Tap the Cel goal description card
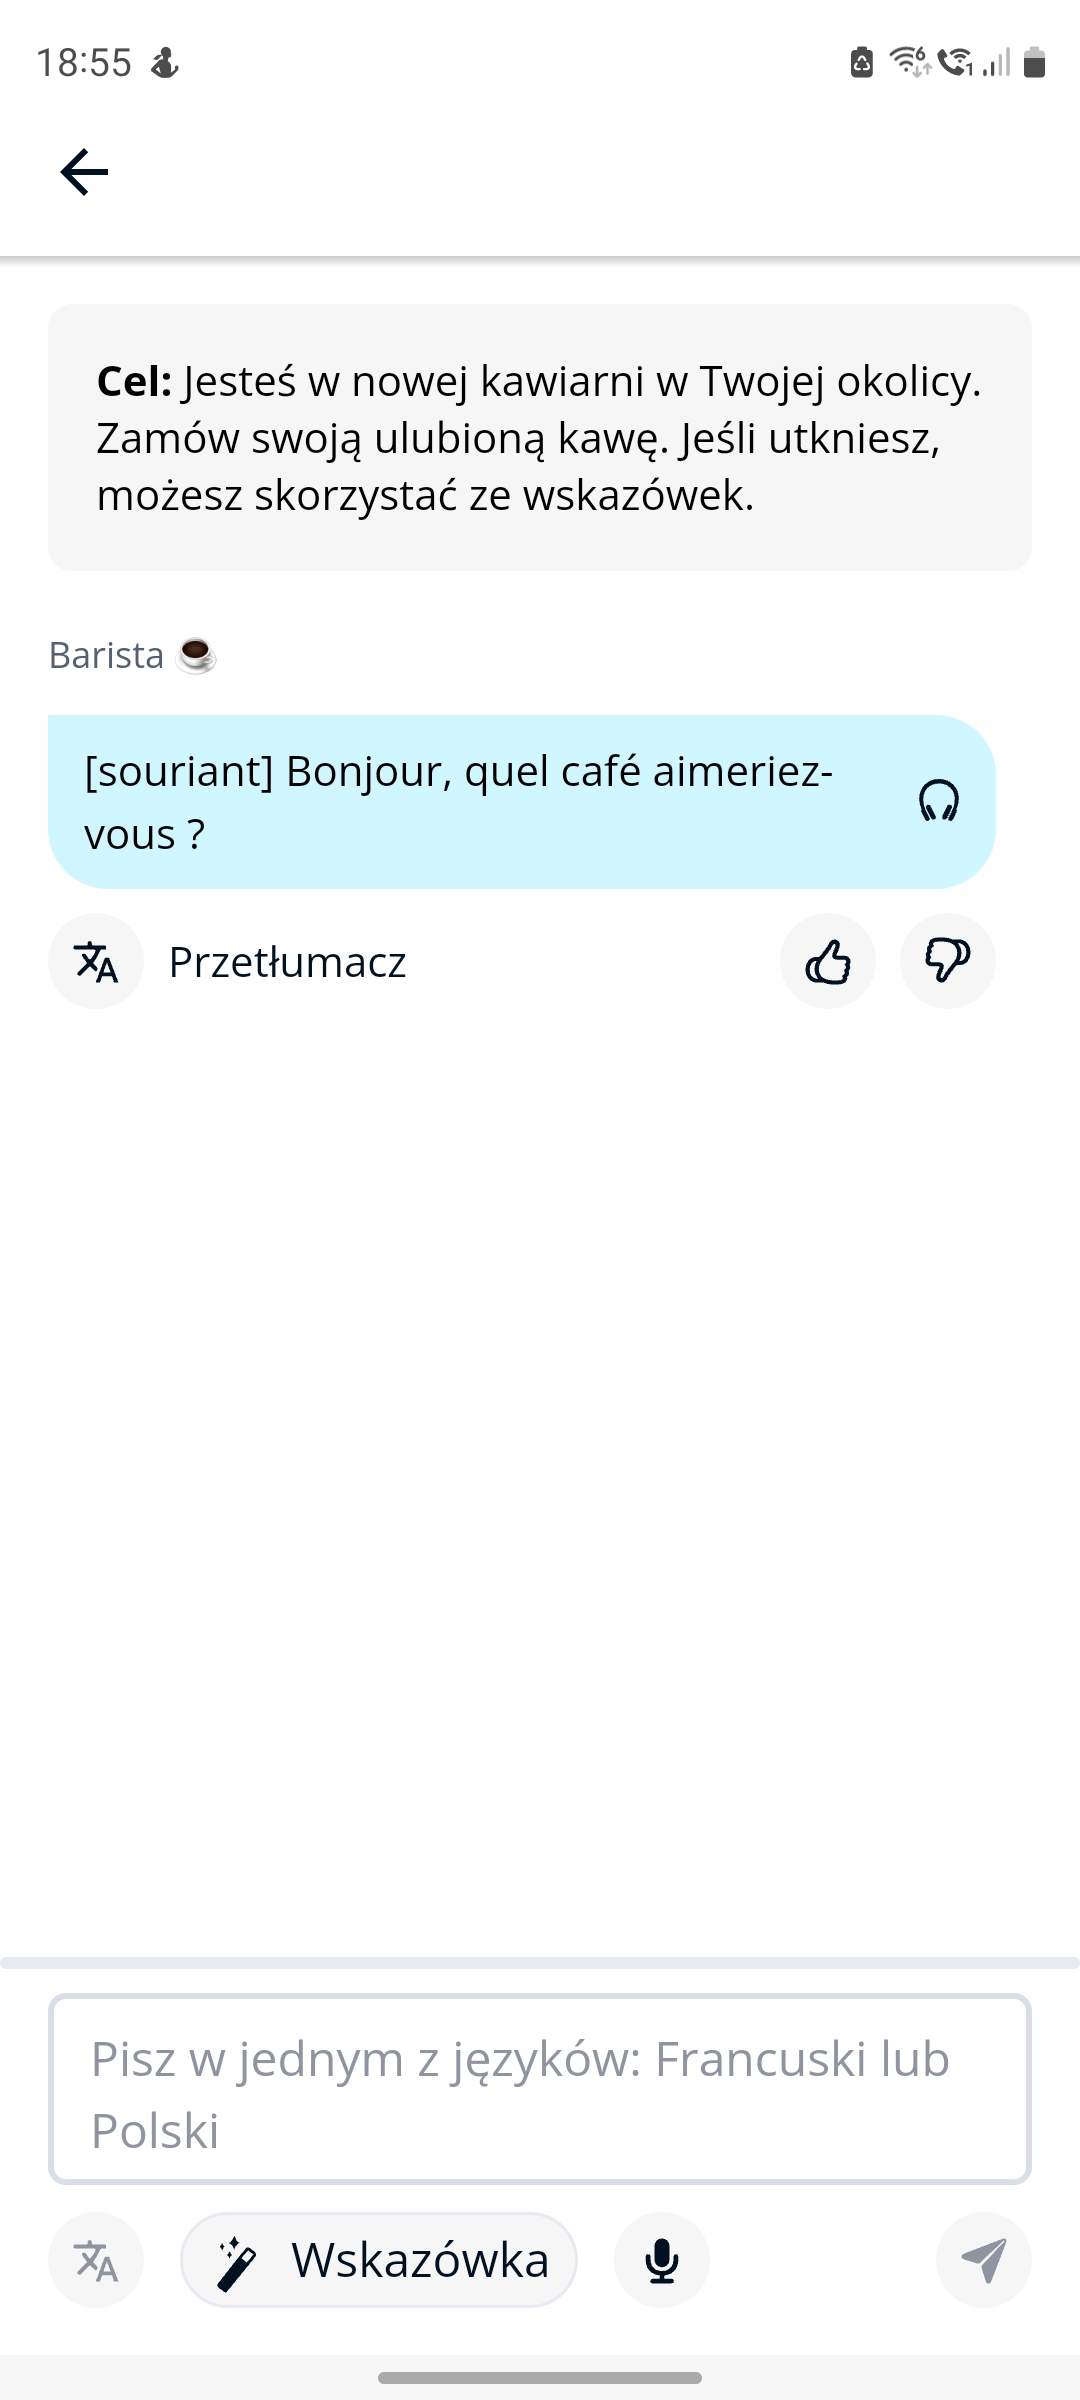The image size is (1080, 2400). 540,437
